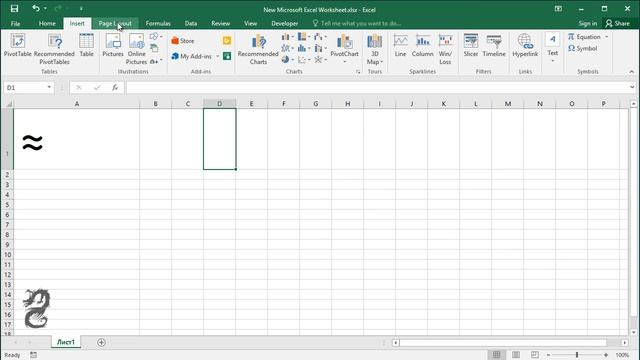This screenshot has width=640, height=360.
Task: Insert a column or bar chart
Action: click(287, 37)
